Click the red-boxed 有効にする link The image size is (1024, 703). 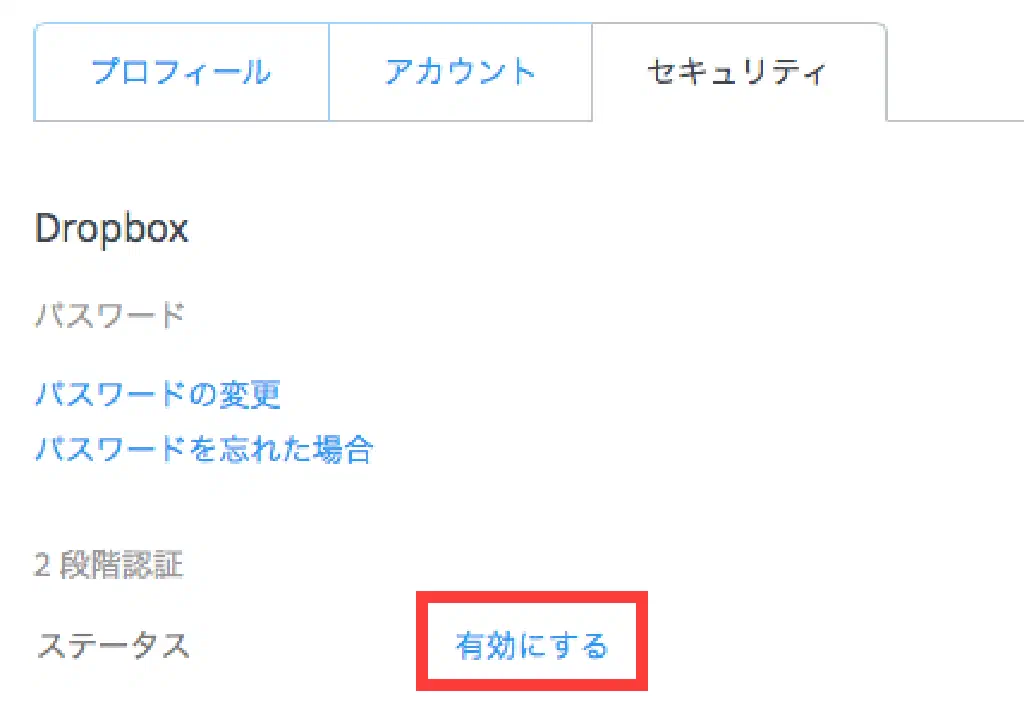(531, 645)
